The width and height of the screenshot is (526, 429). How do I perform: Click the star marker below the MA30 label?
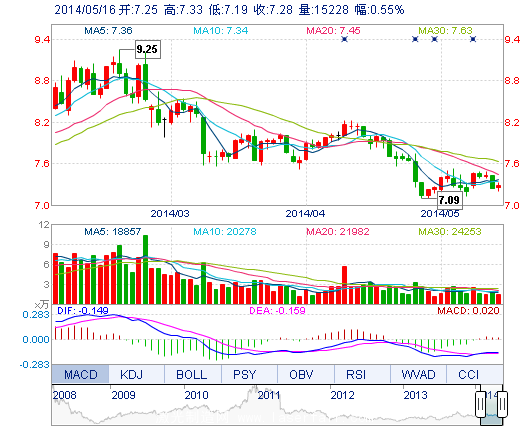(434, 39)
